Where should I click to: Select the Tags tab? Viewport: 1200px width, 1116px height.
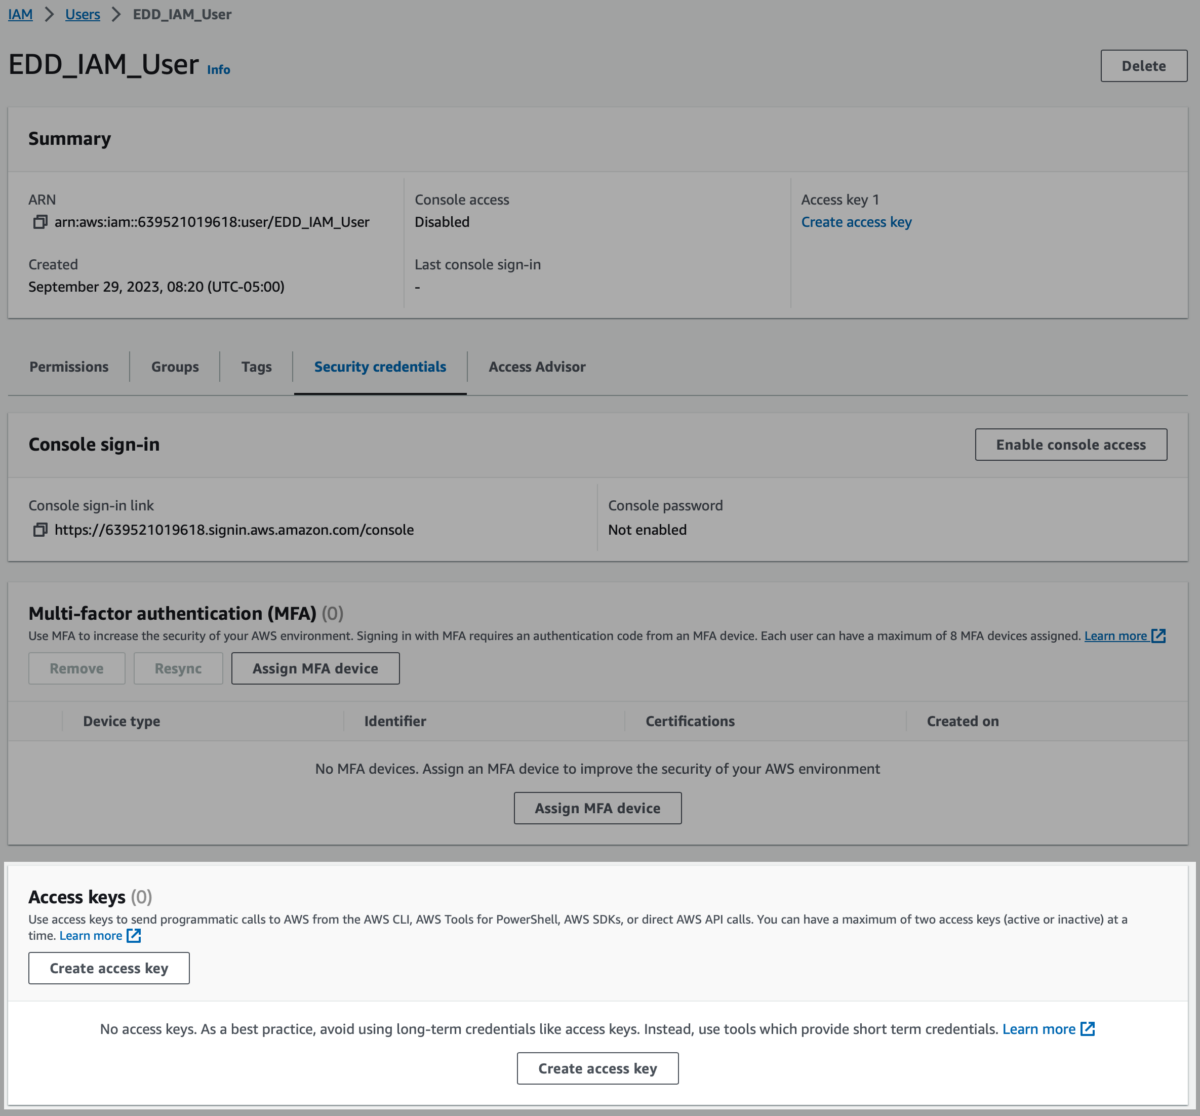tap(256, 367)
